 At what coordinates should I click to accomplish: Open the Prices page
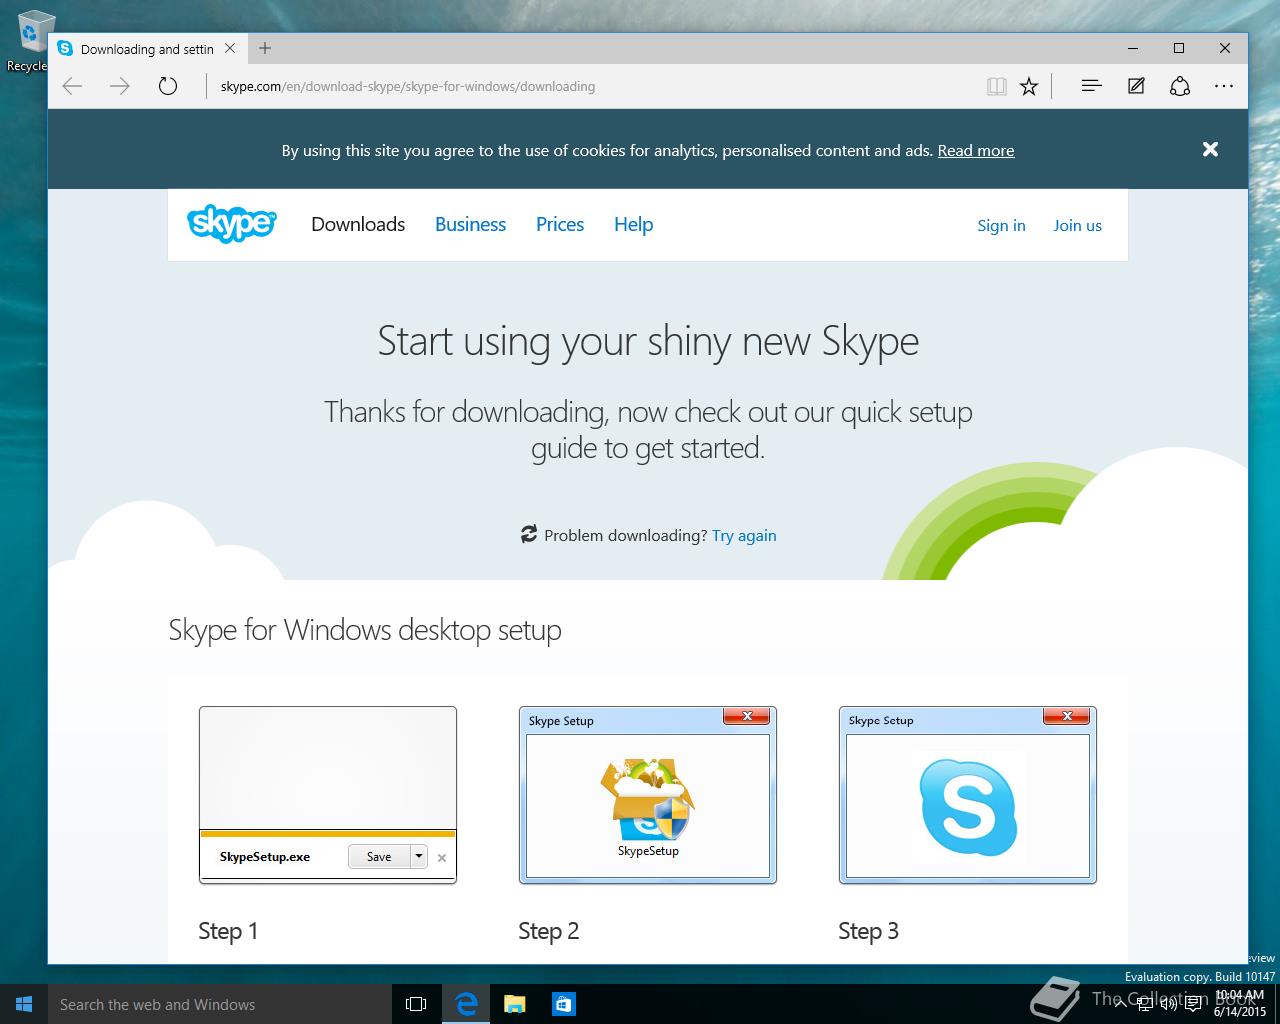(560, 224)
